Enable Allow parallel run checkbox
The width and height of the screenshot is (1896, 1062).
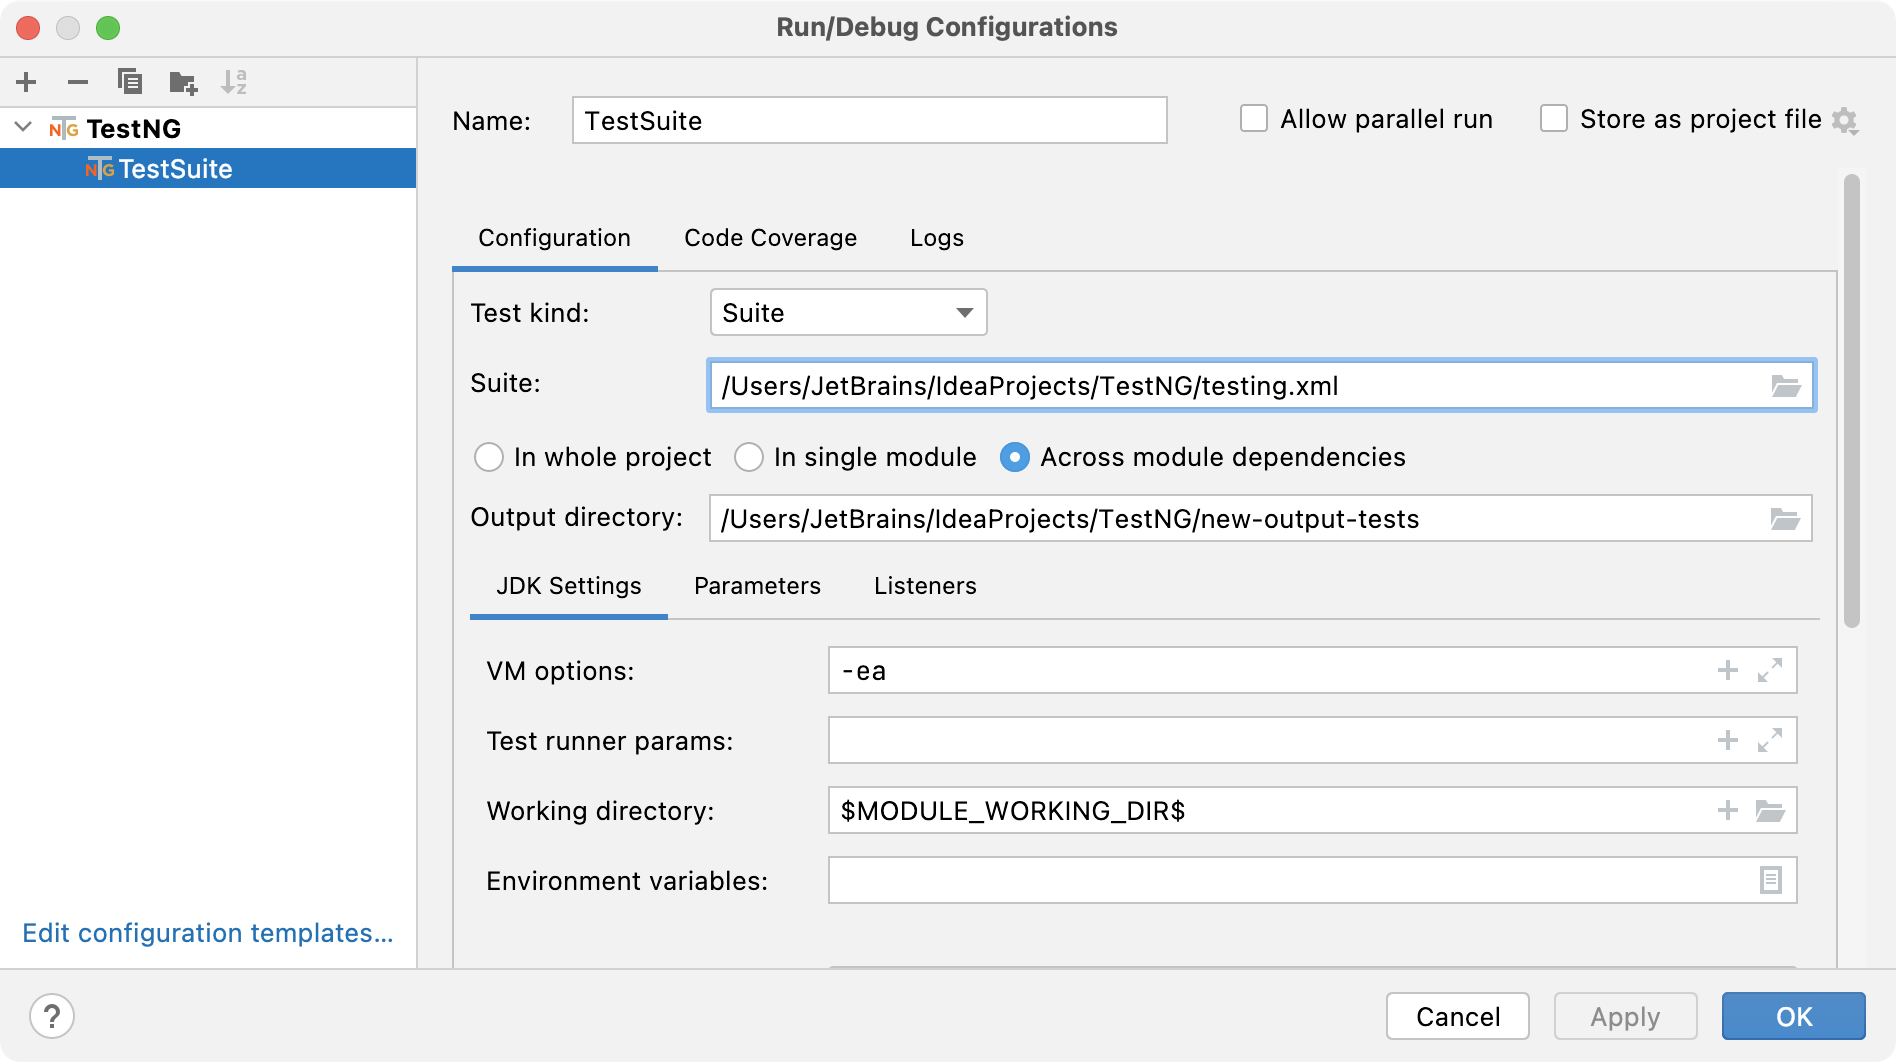(1254, 119)
